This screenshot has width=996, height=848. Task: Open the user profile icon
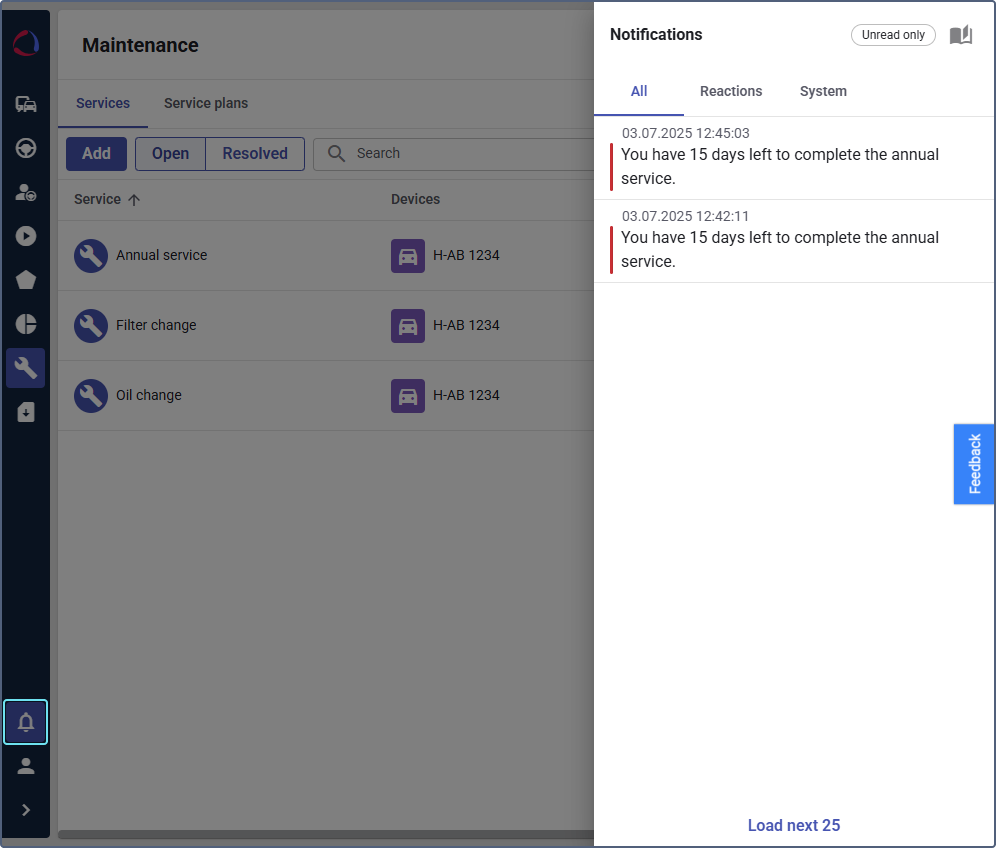(x=26, y=766)
